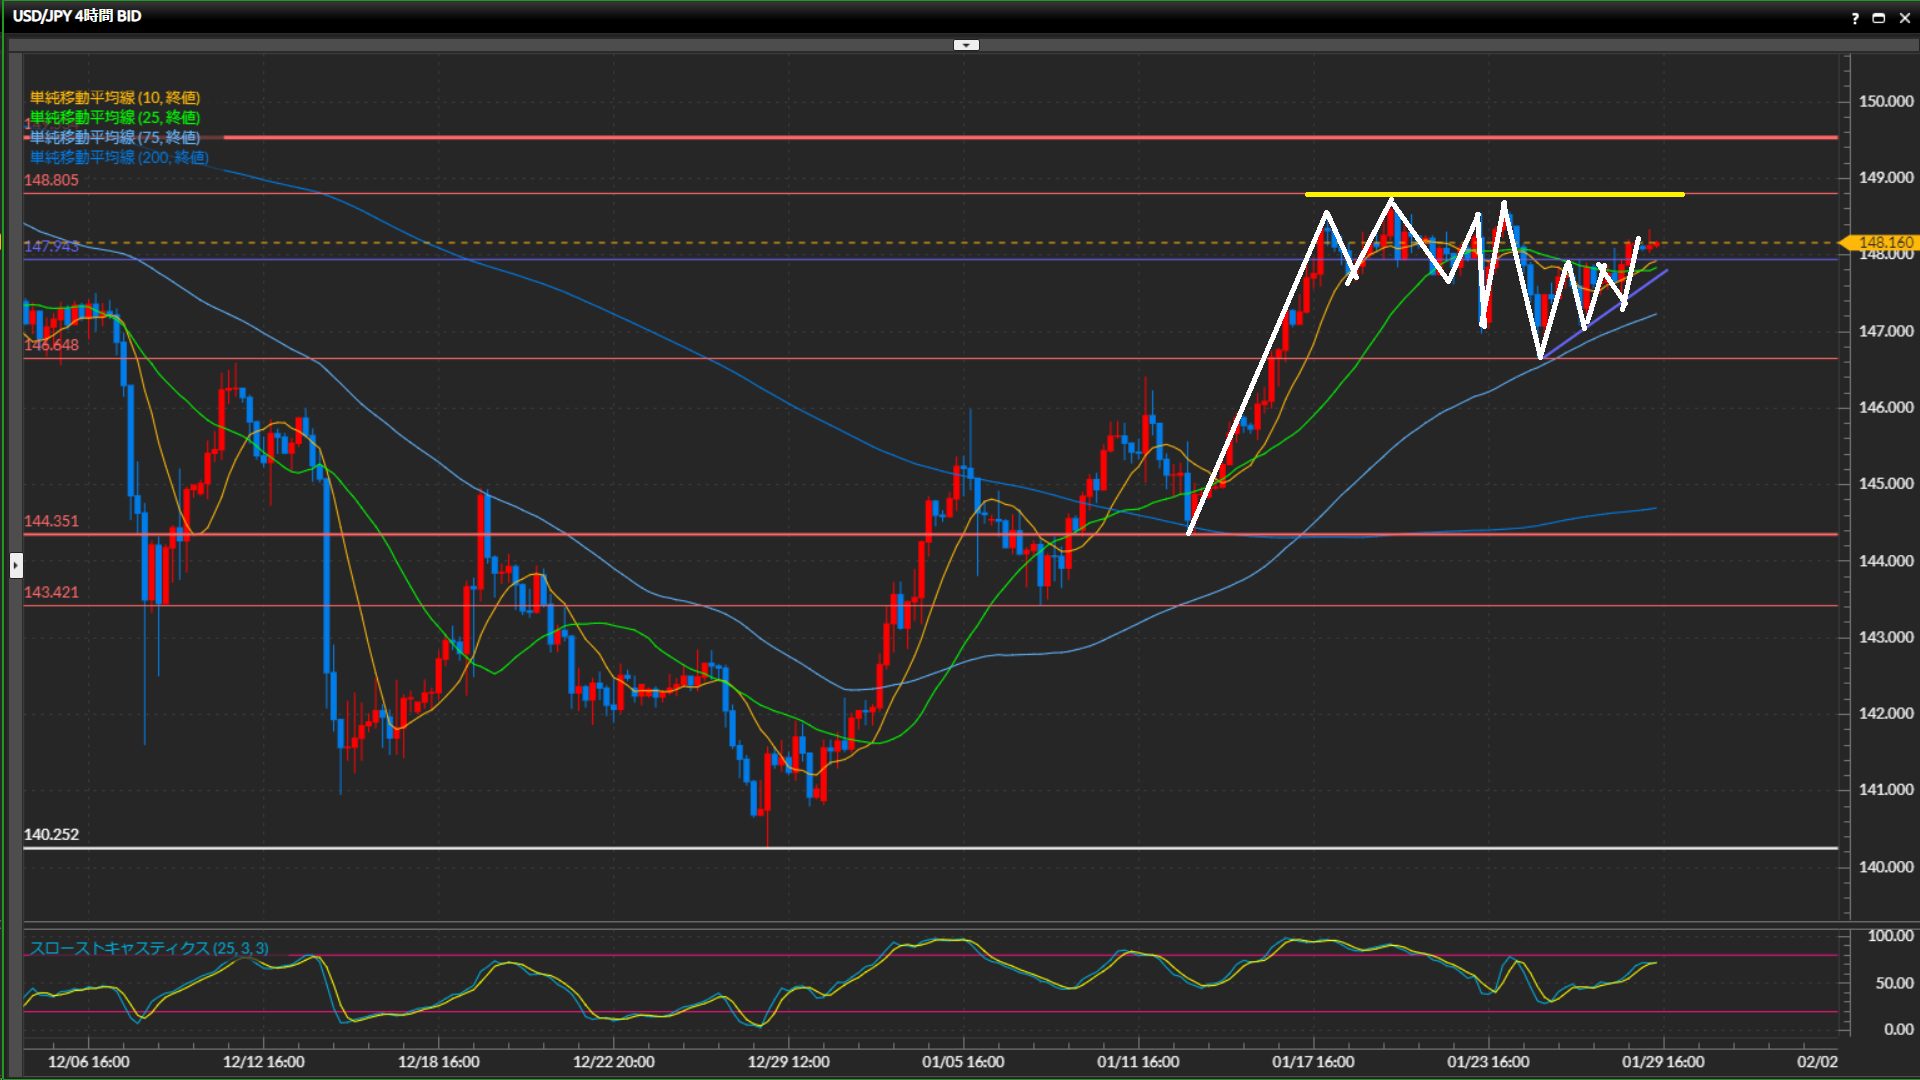Click the 01/17 16:00 time axis label
This screenshot has height=1080, width=1920.
[1313, 1062]
